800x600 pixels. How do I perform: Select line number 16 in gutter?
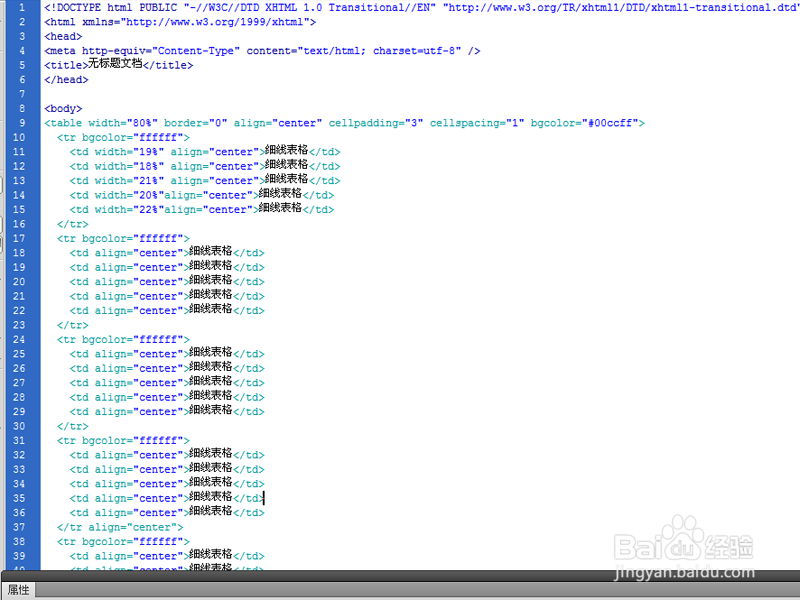click(19, 224)
